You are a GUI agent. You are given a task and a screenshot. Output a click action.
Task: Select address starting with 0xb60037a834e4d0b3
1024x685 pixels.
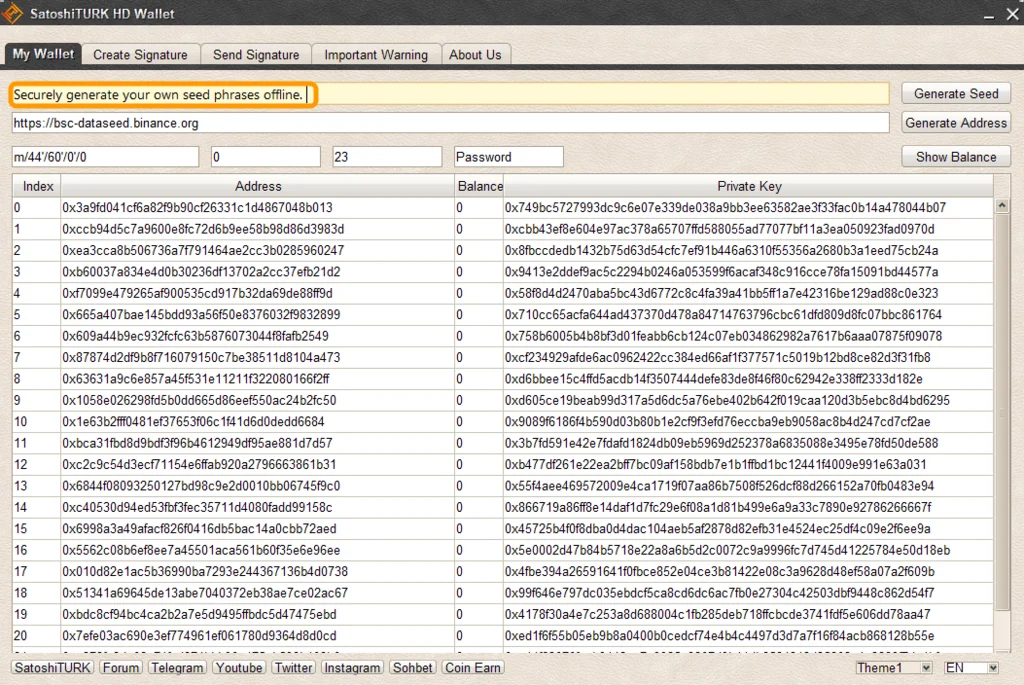(201, 272)
